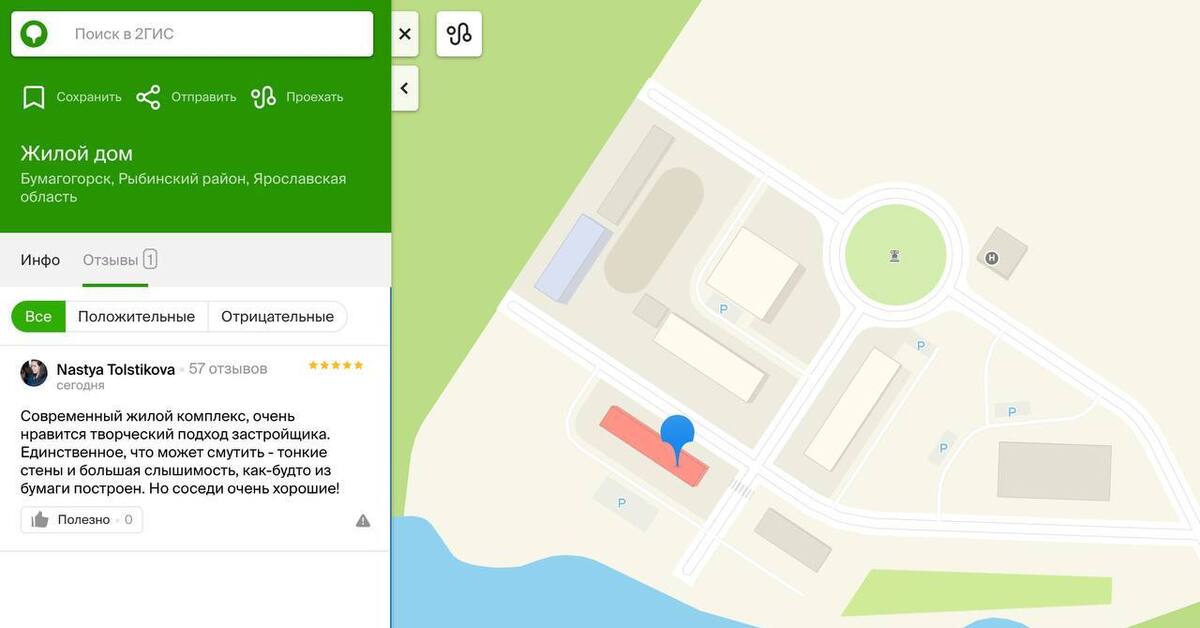Open the Отзывы tab
The height and width of the screenshot is (628, 1200).
click(120, 260)
